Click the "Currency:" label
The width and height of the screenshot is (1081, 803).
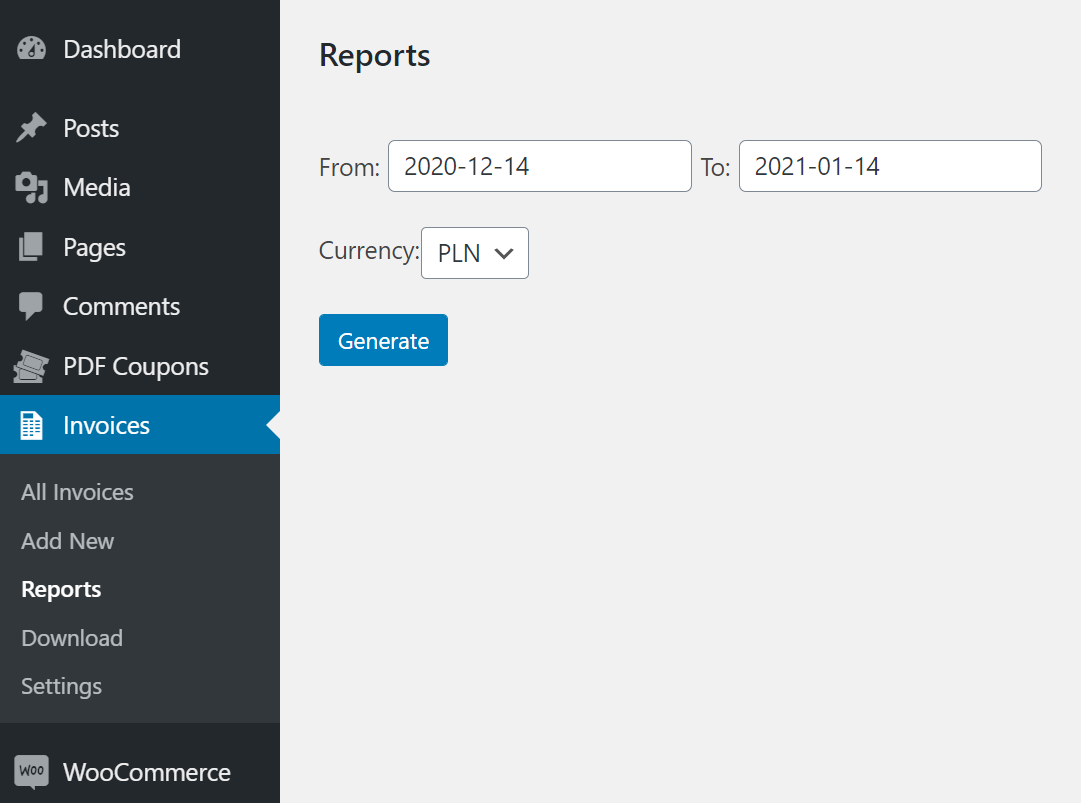coord(370,252)
